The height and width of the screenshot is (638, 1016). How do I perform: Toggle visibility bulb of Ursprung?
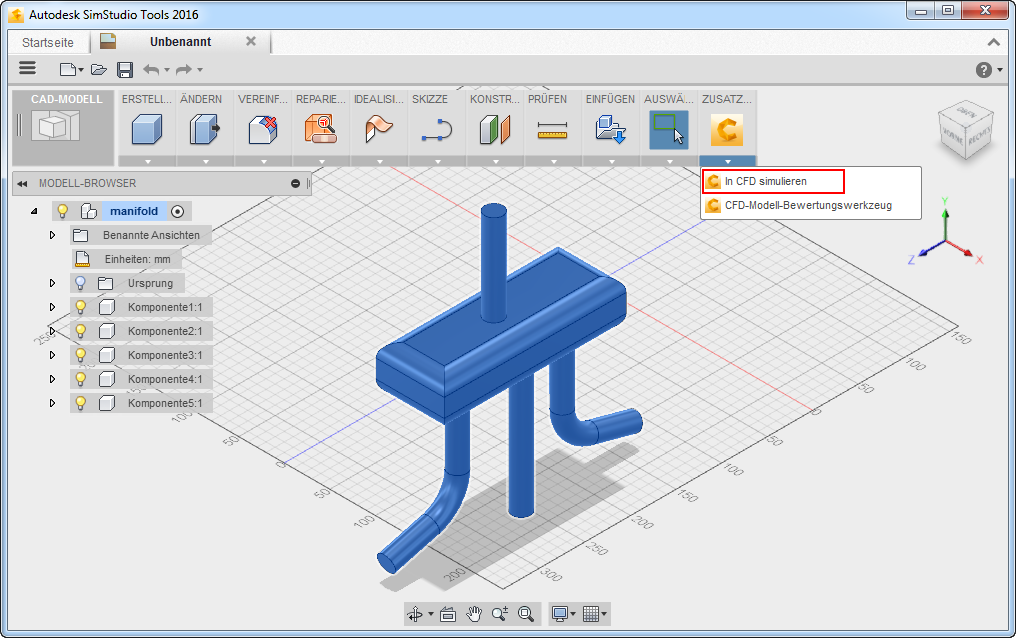coord(80,283)
